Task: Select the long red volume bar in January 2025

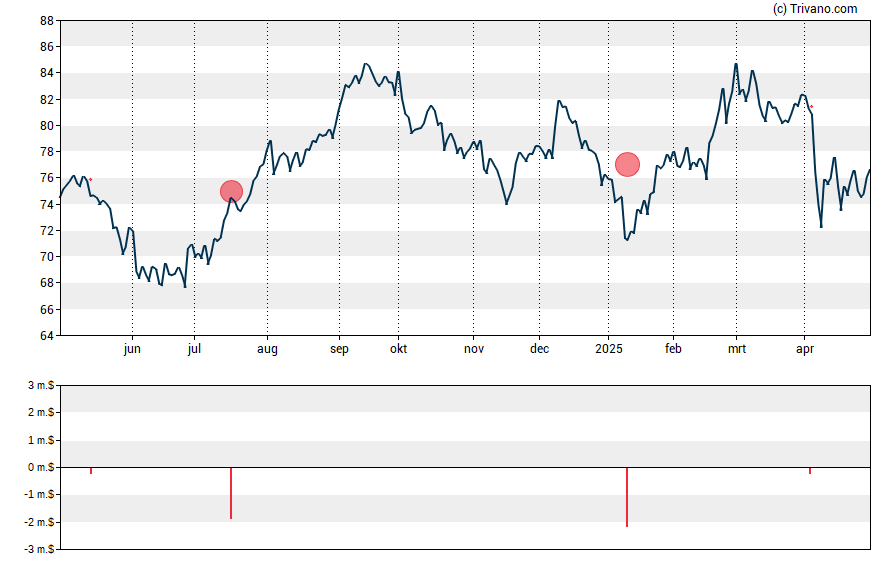Action: point(627,497)
